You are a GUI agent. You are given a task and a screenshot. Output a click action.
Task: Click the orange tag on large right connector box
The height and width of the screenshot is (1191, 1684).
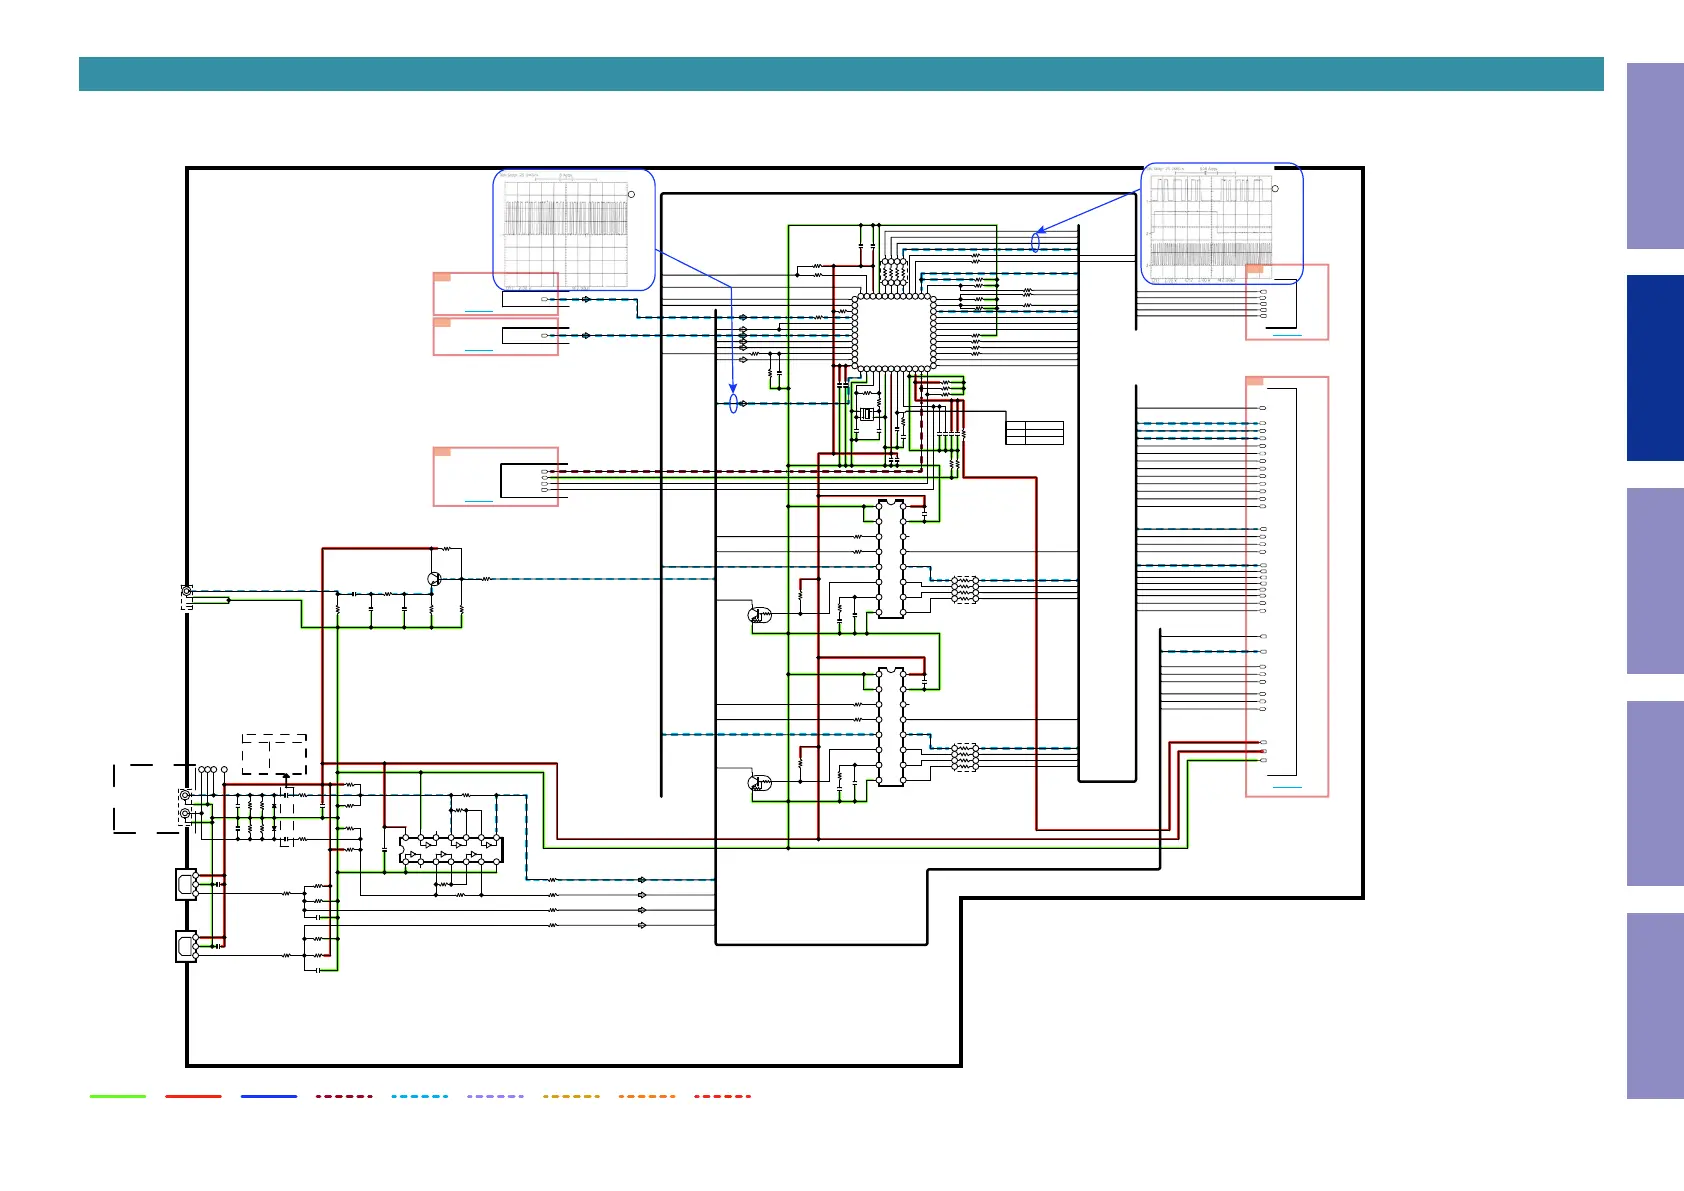coord(1255,381)
